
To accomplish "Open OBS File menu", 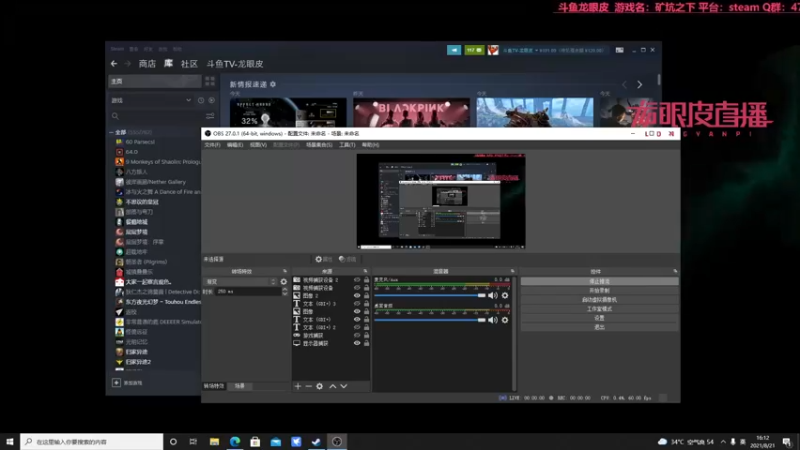I will [212, 145].
